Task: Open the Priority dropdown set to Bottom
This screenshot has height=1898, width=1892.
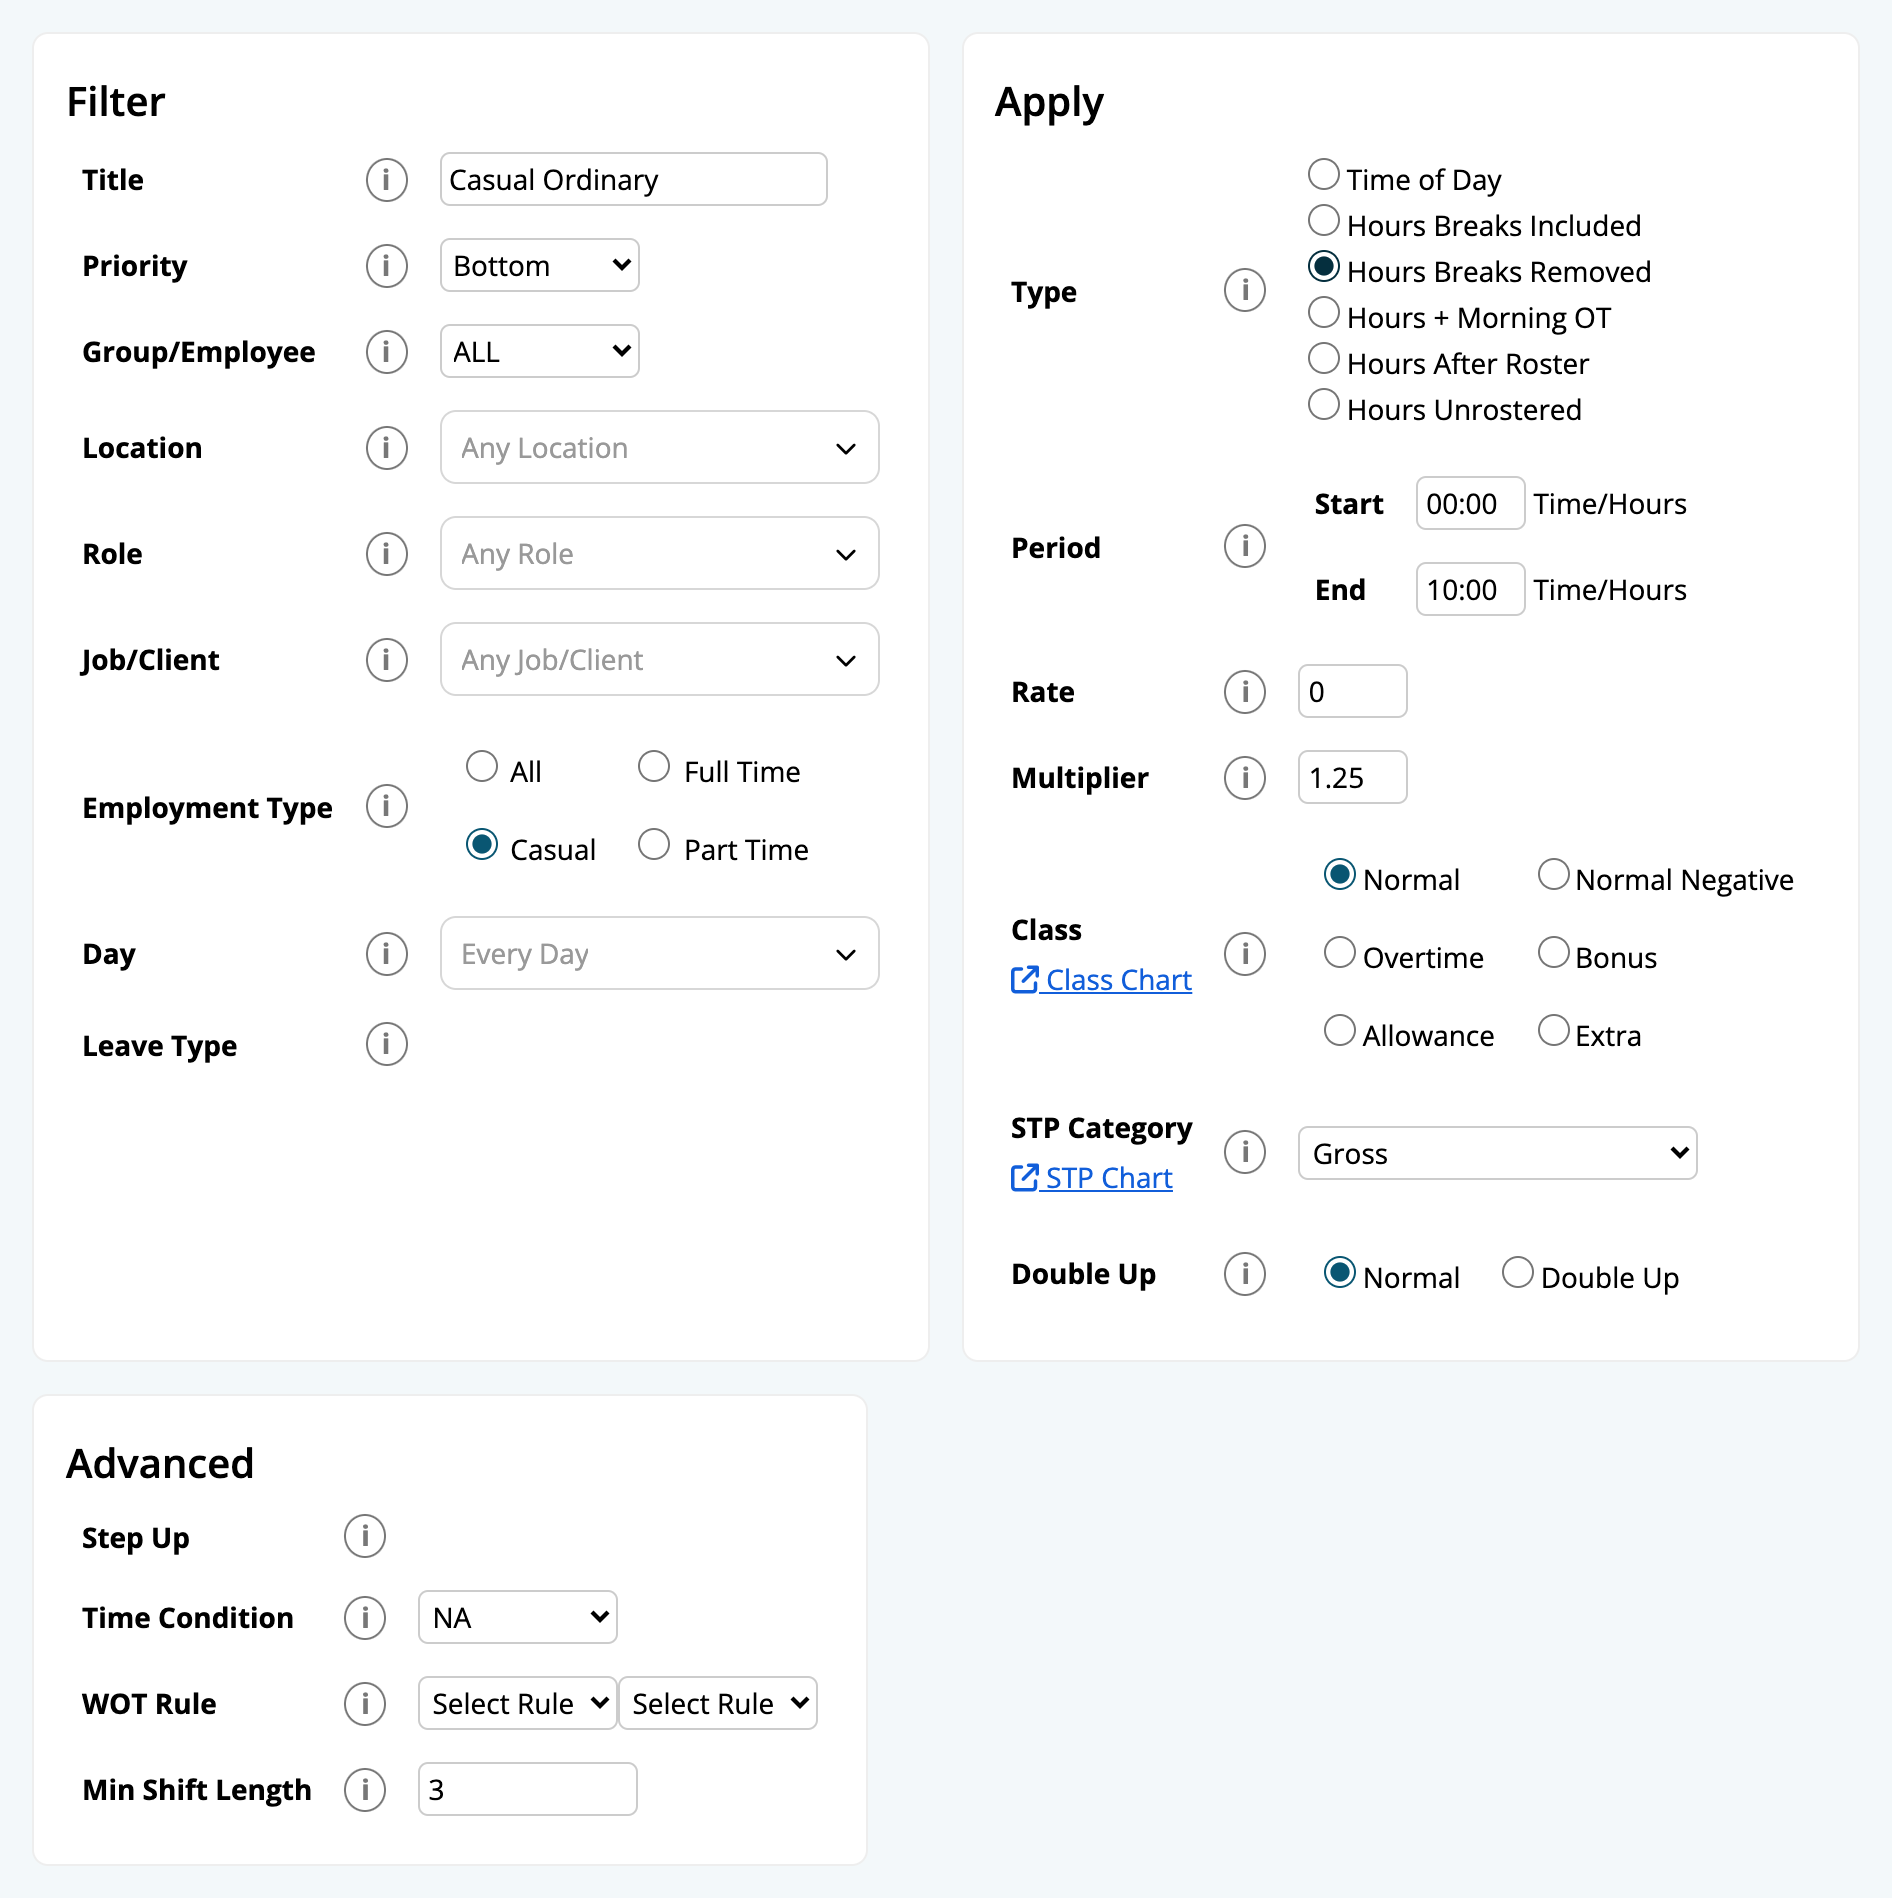Action: [540, 266]
